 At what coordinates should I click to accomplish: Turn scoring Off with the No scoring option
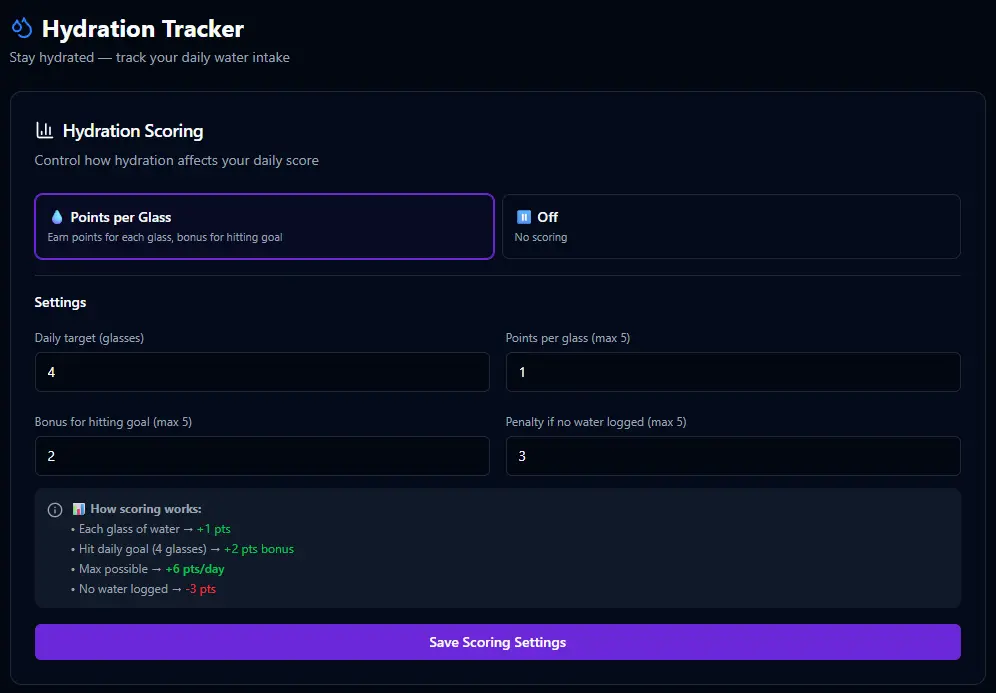pyautogui.click(x=730, y=227)
